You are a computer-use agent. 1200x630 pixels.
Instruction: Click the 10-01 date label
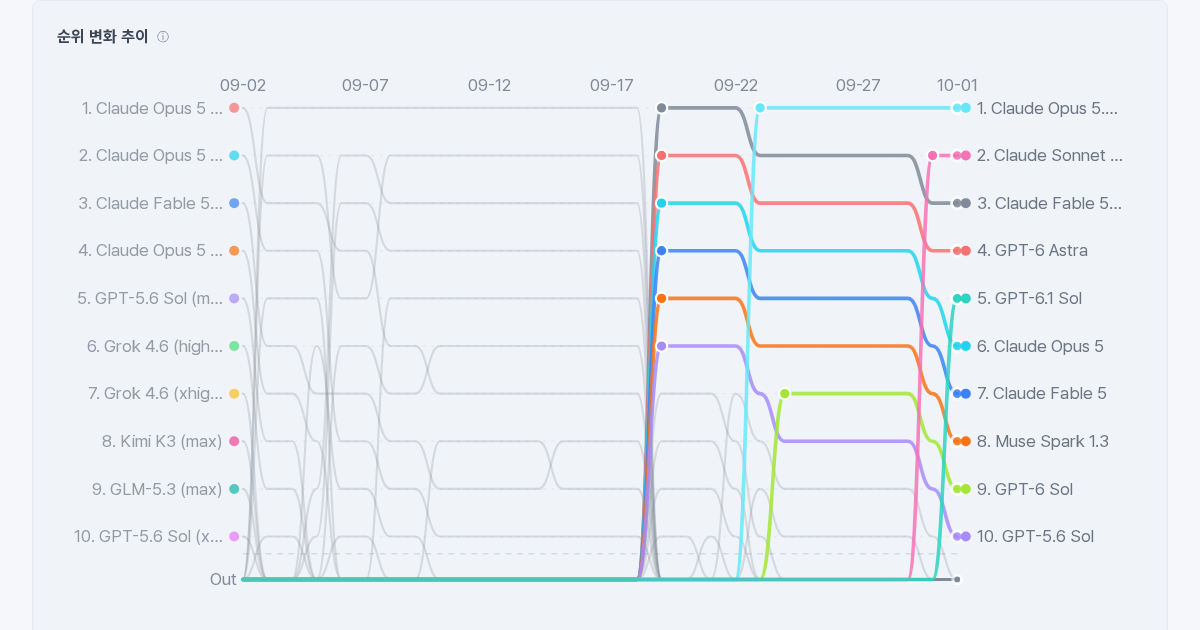click(957, 85)
